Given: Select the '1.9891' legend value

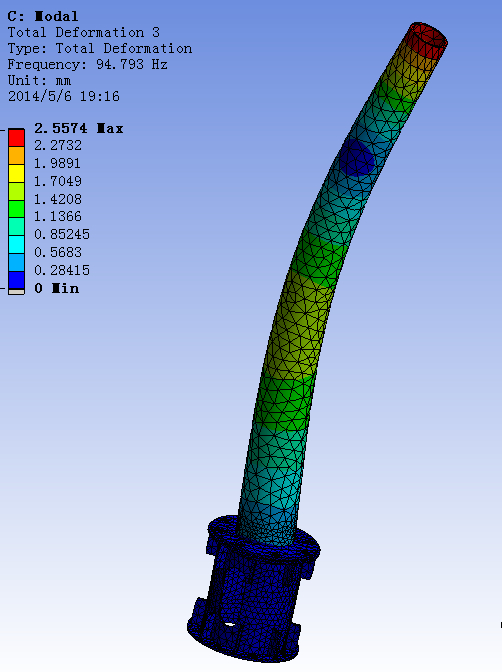Looking at the screenshot, I should (x=57, y=163).
